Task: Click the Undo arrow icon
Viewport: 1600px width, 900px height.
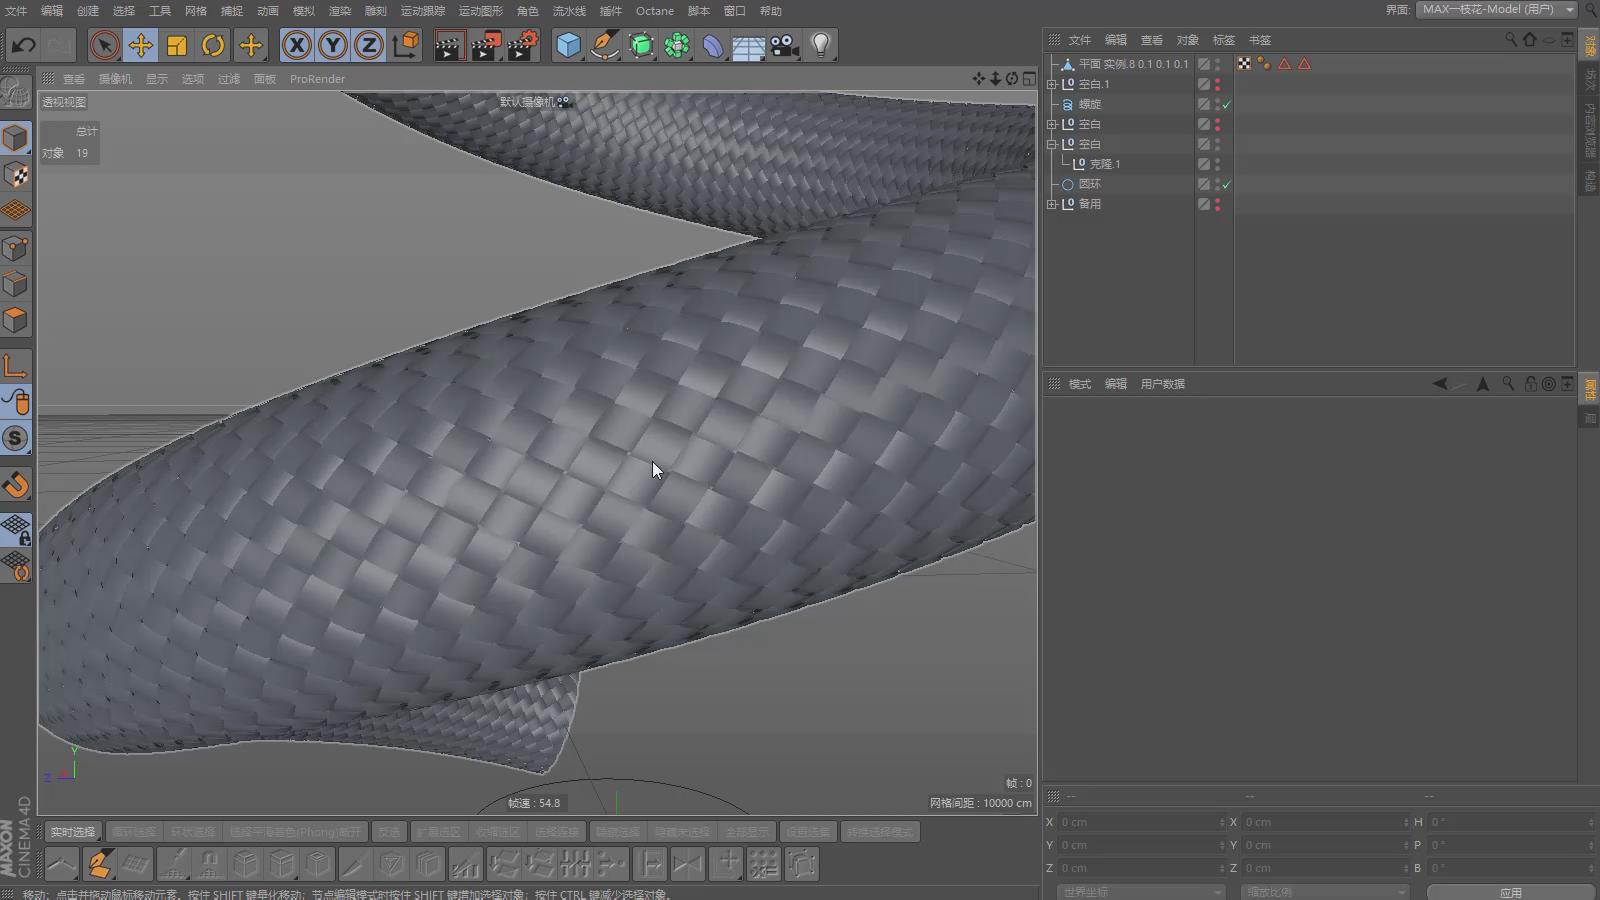Action: tap(24, 45)
